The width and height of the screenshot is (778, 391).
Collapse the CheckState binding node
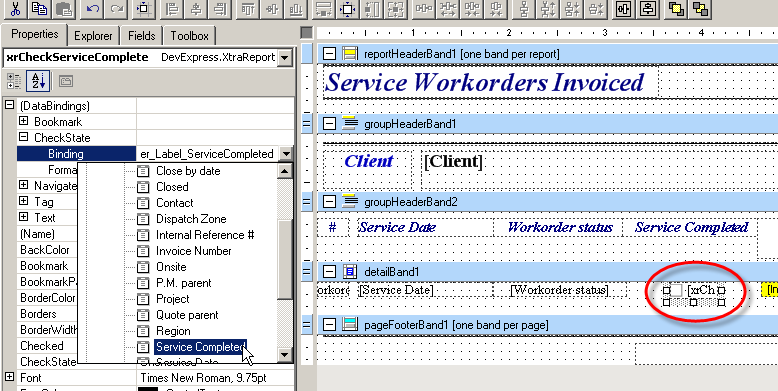(23, 137)
